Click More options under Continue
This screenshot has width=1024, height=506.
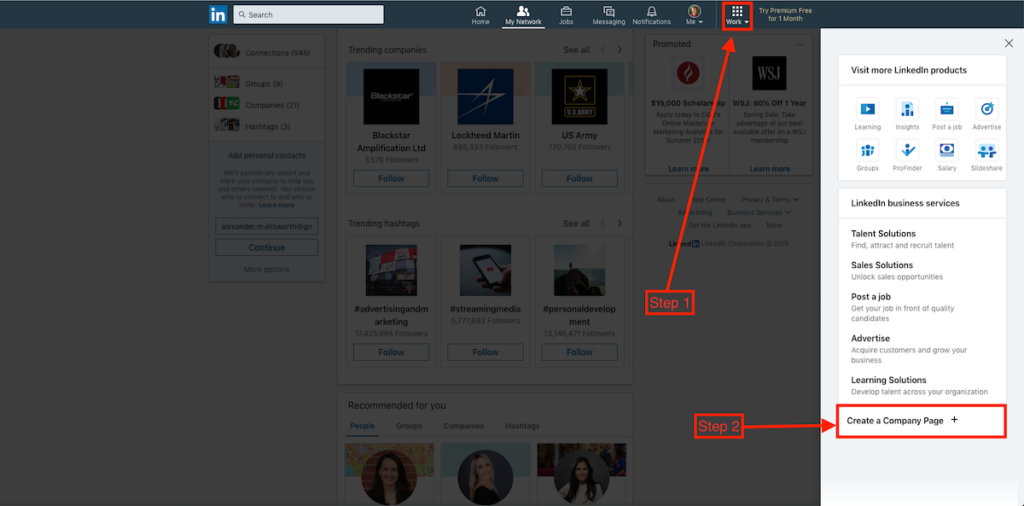(x=266, y=269)
